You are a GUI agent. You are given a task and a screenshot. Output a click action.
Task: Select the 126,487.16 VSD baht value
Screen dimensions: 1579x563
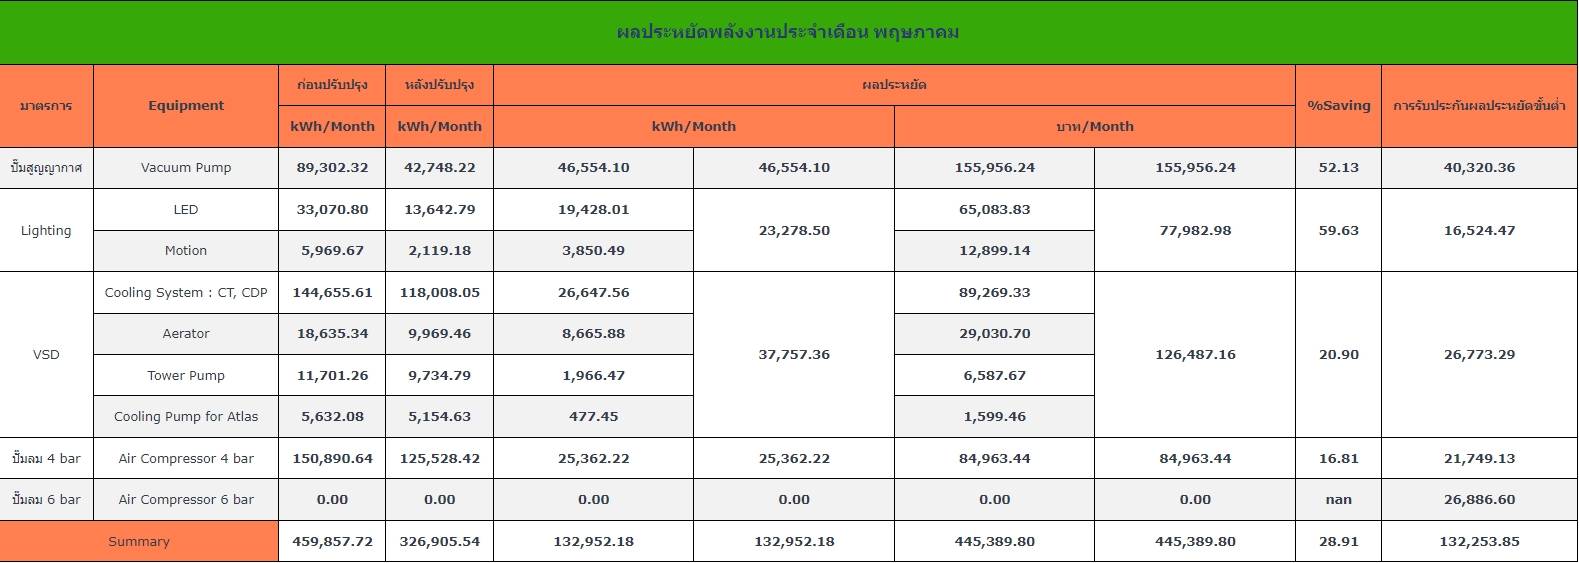tap(1195, 355)
